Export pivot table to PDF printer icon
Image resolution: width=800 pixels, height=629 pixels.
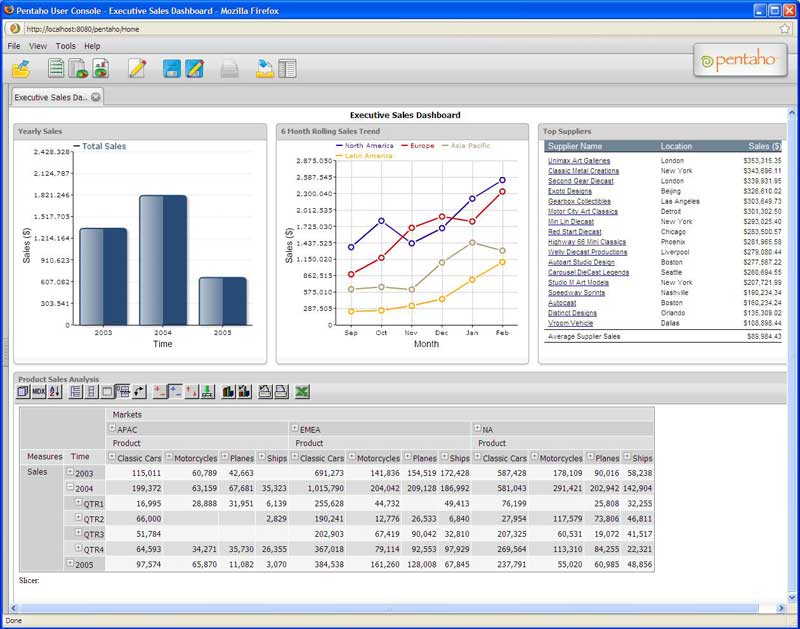point(281,392)
